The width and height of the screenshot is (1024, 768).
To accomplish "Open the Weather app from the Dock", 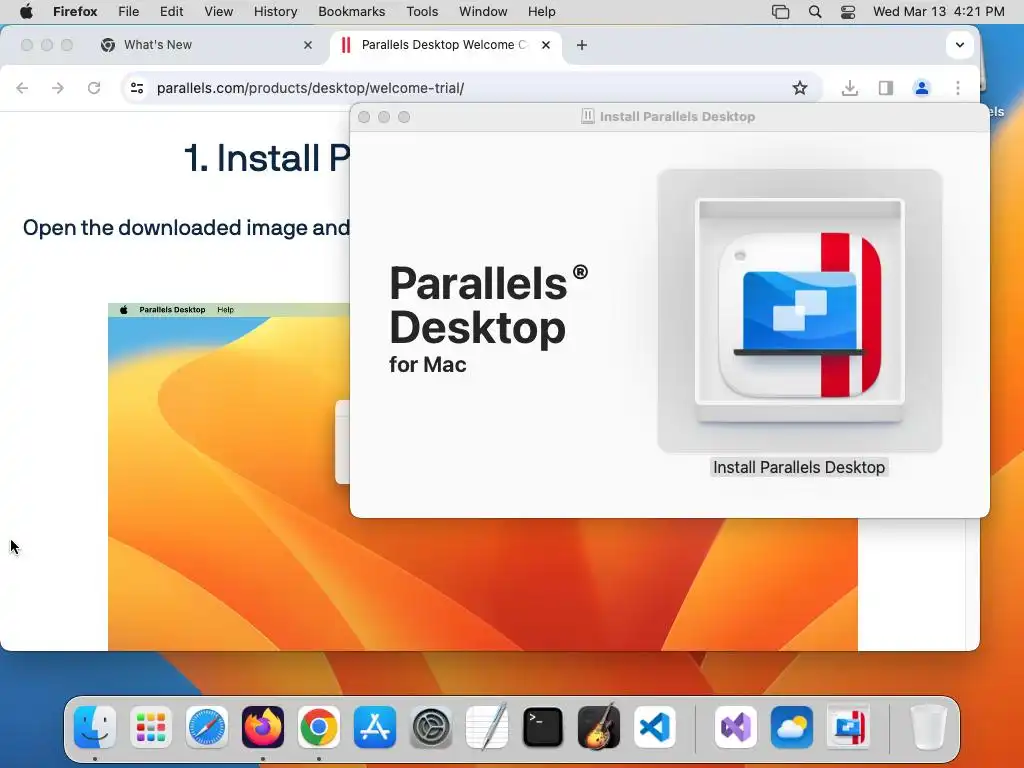I will 792,727.
